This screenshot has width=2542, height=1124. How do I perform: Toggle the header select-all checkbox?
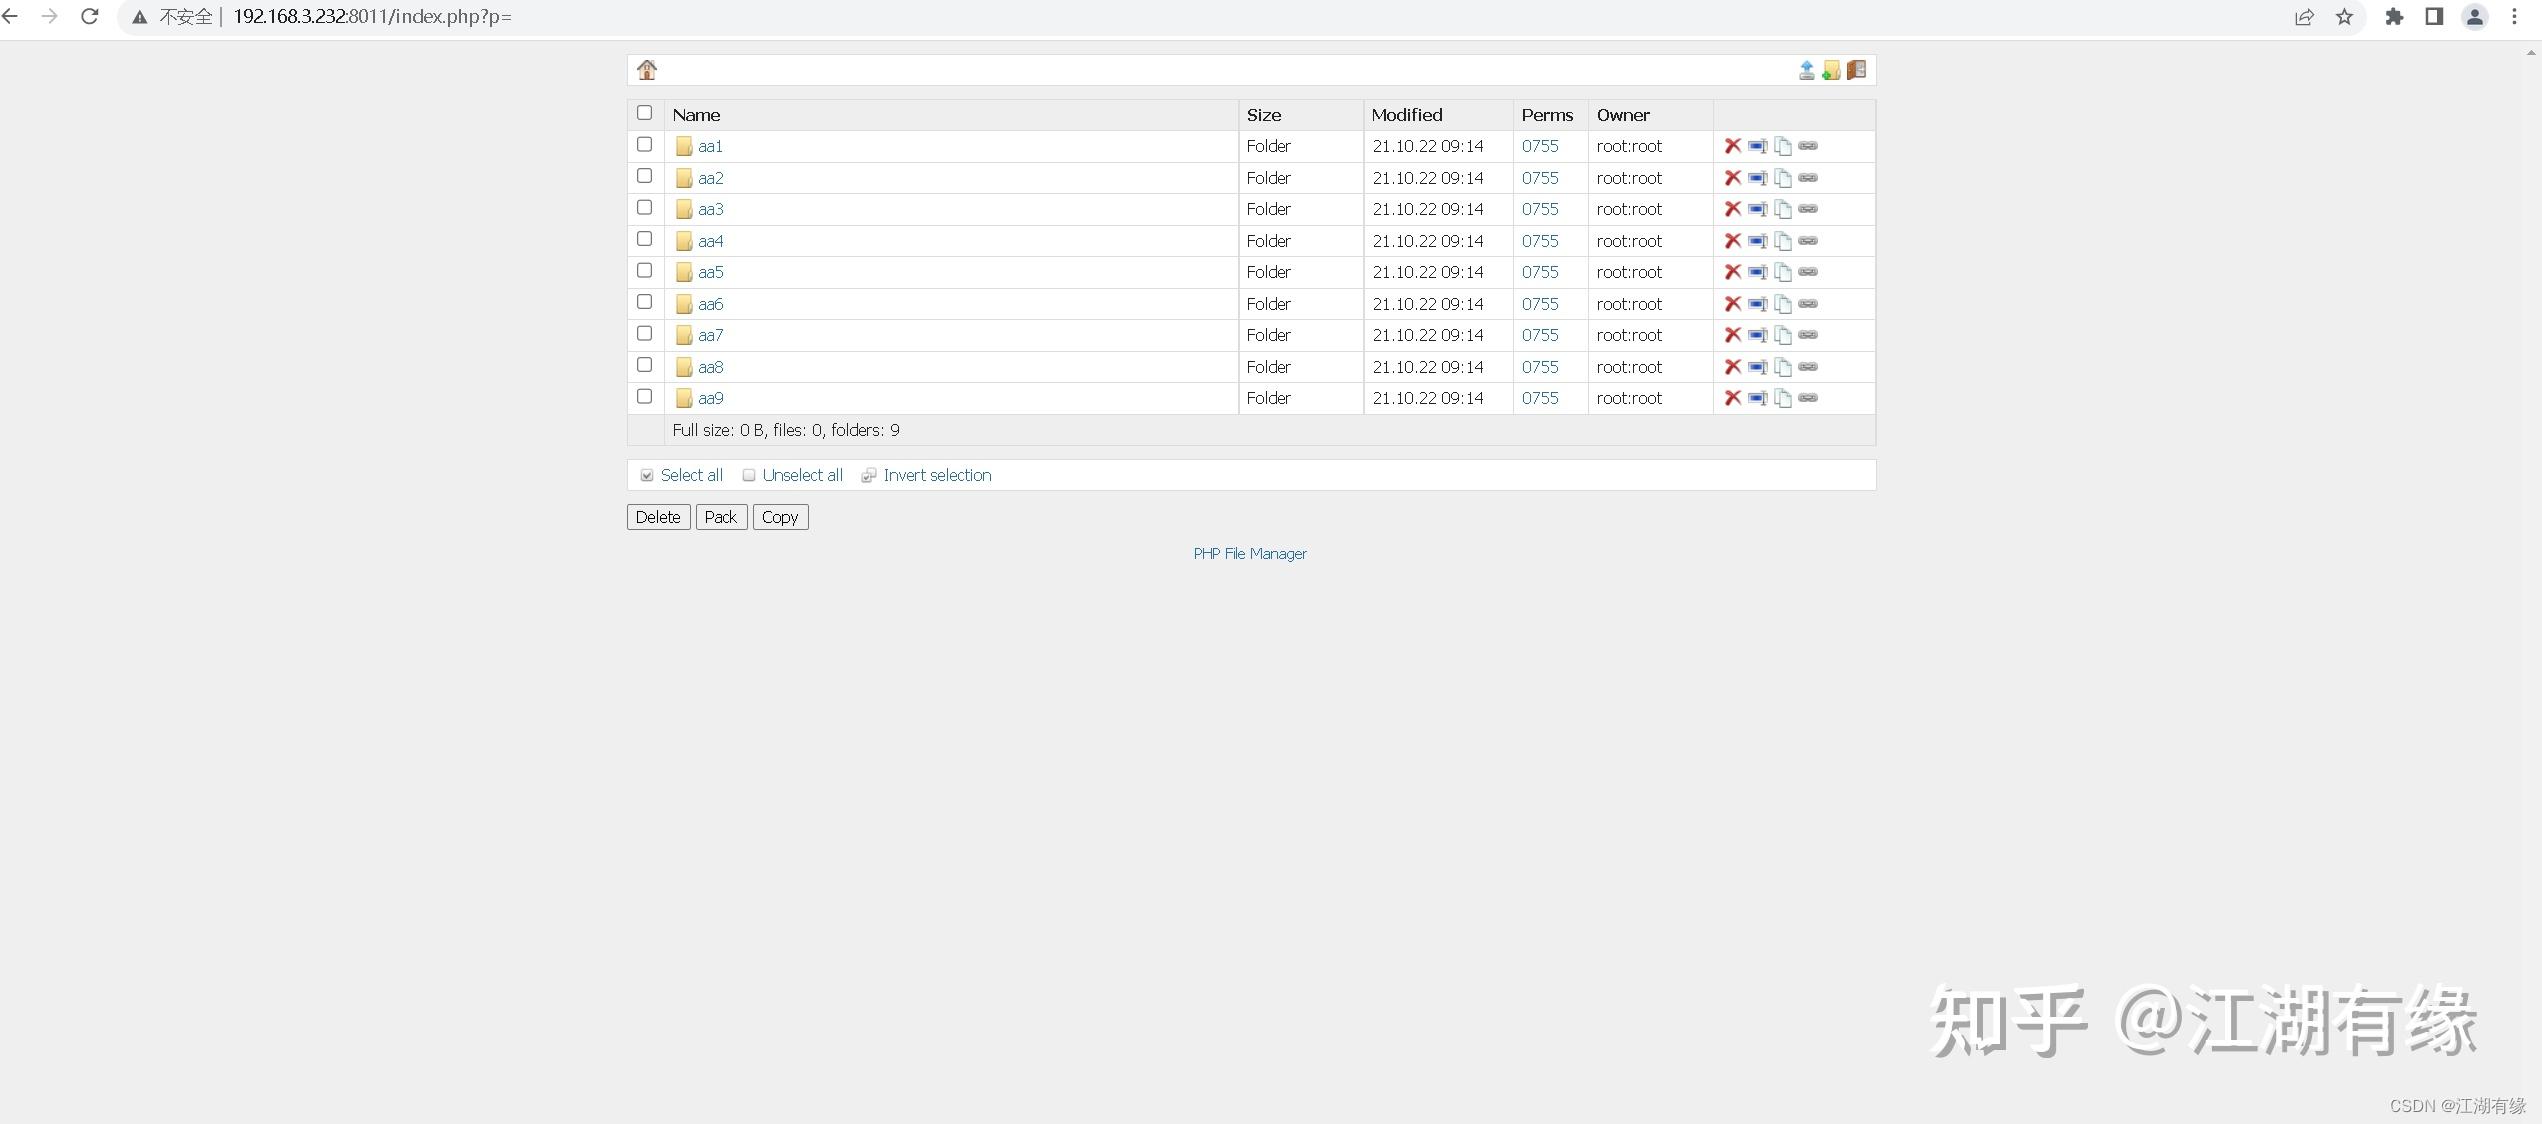pos(645,113)
